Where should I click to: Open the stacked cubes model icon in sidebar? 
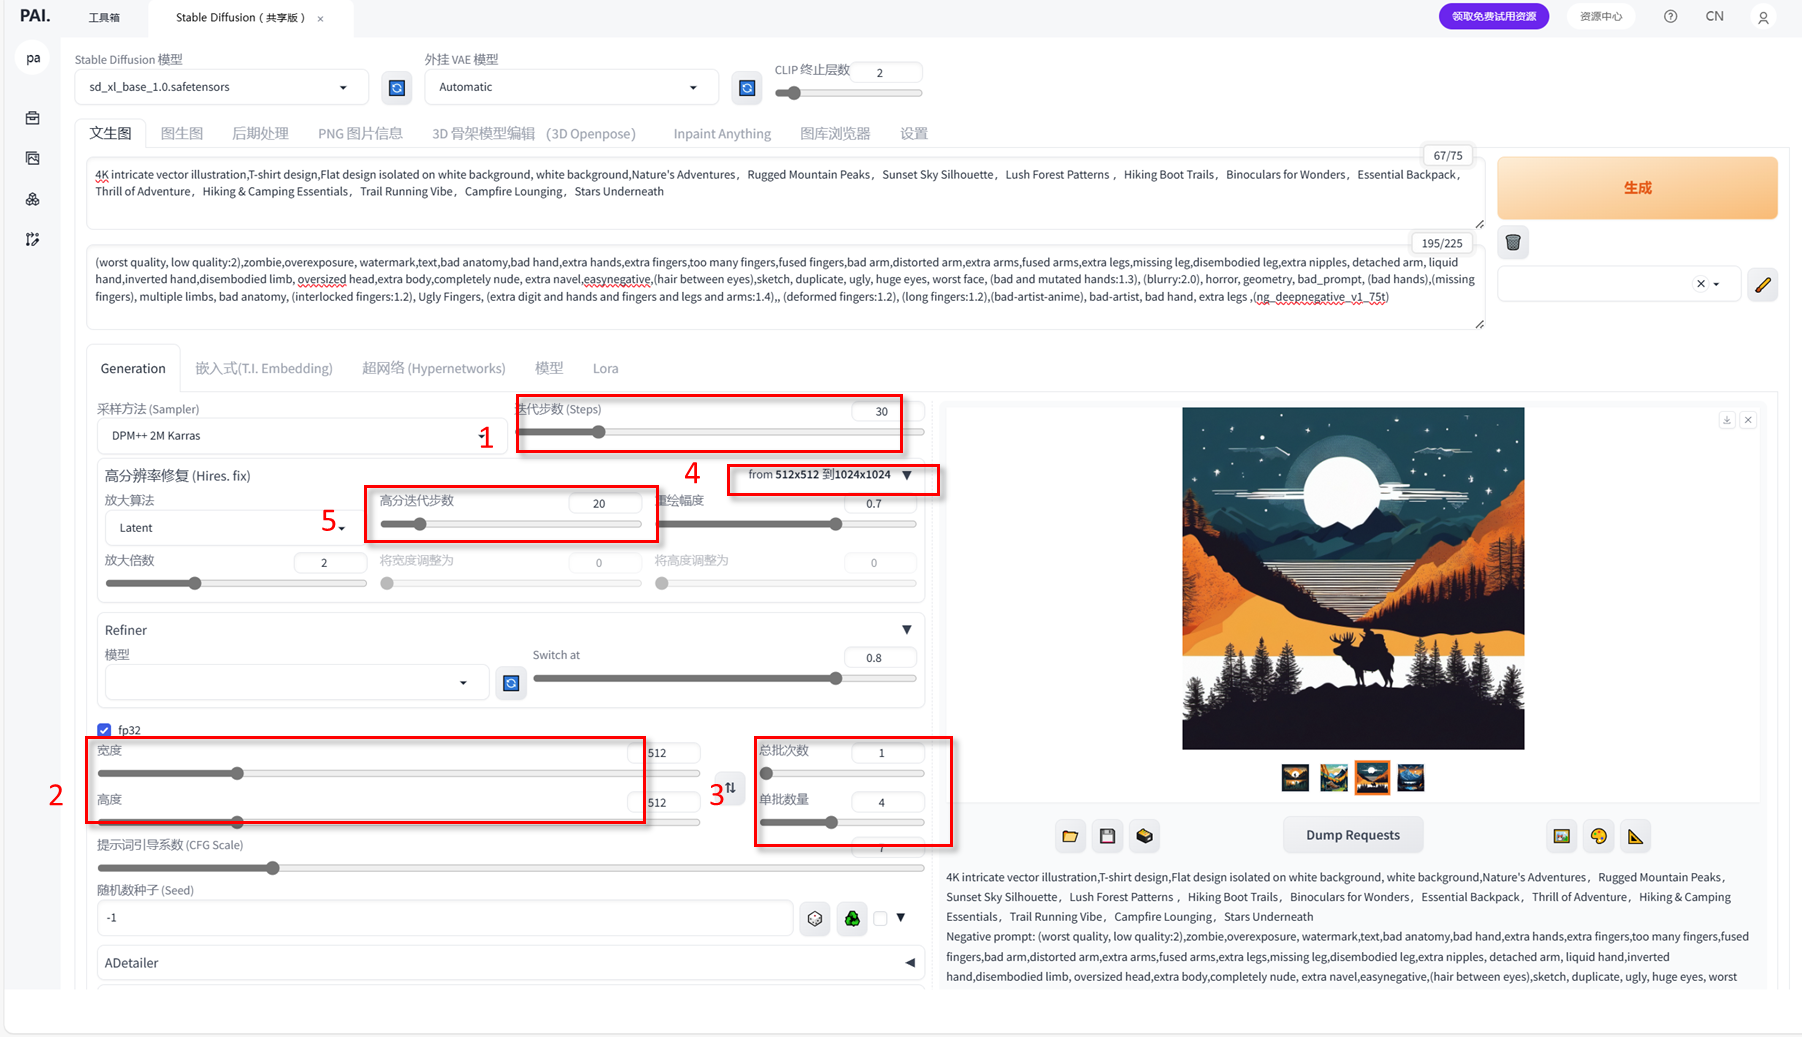pos(33,199)
